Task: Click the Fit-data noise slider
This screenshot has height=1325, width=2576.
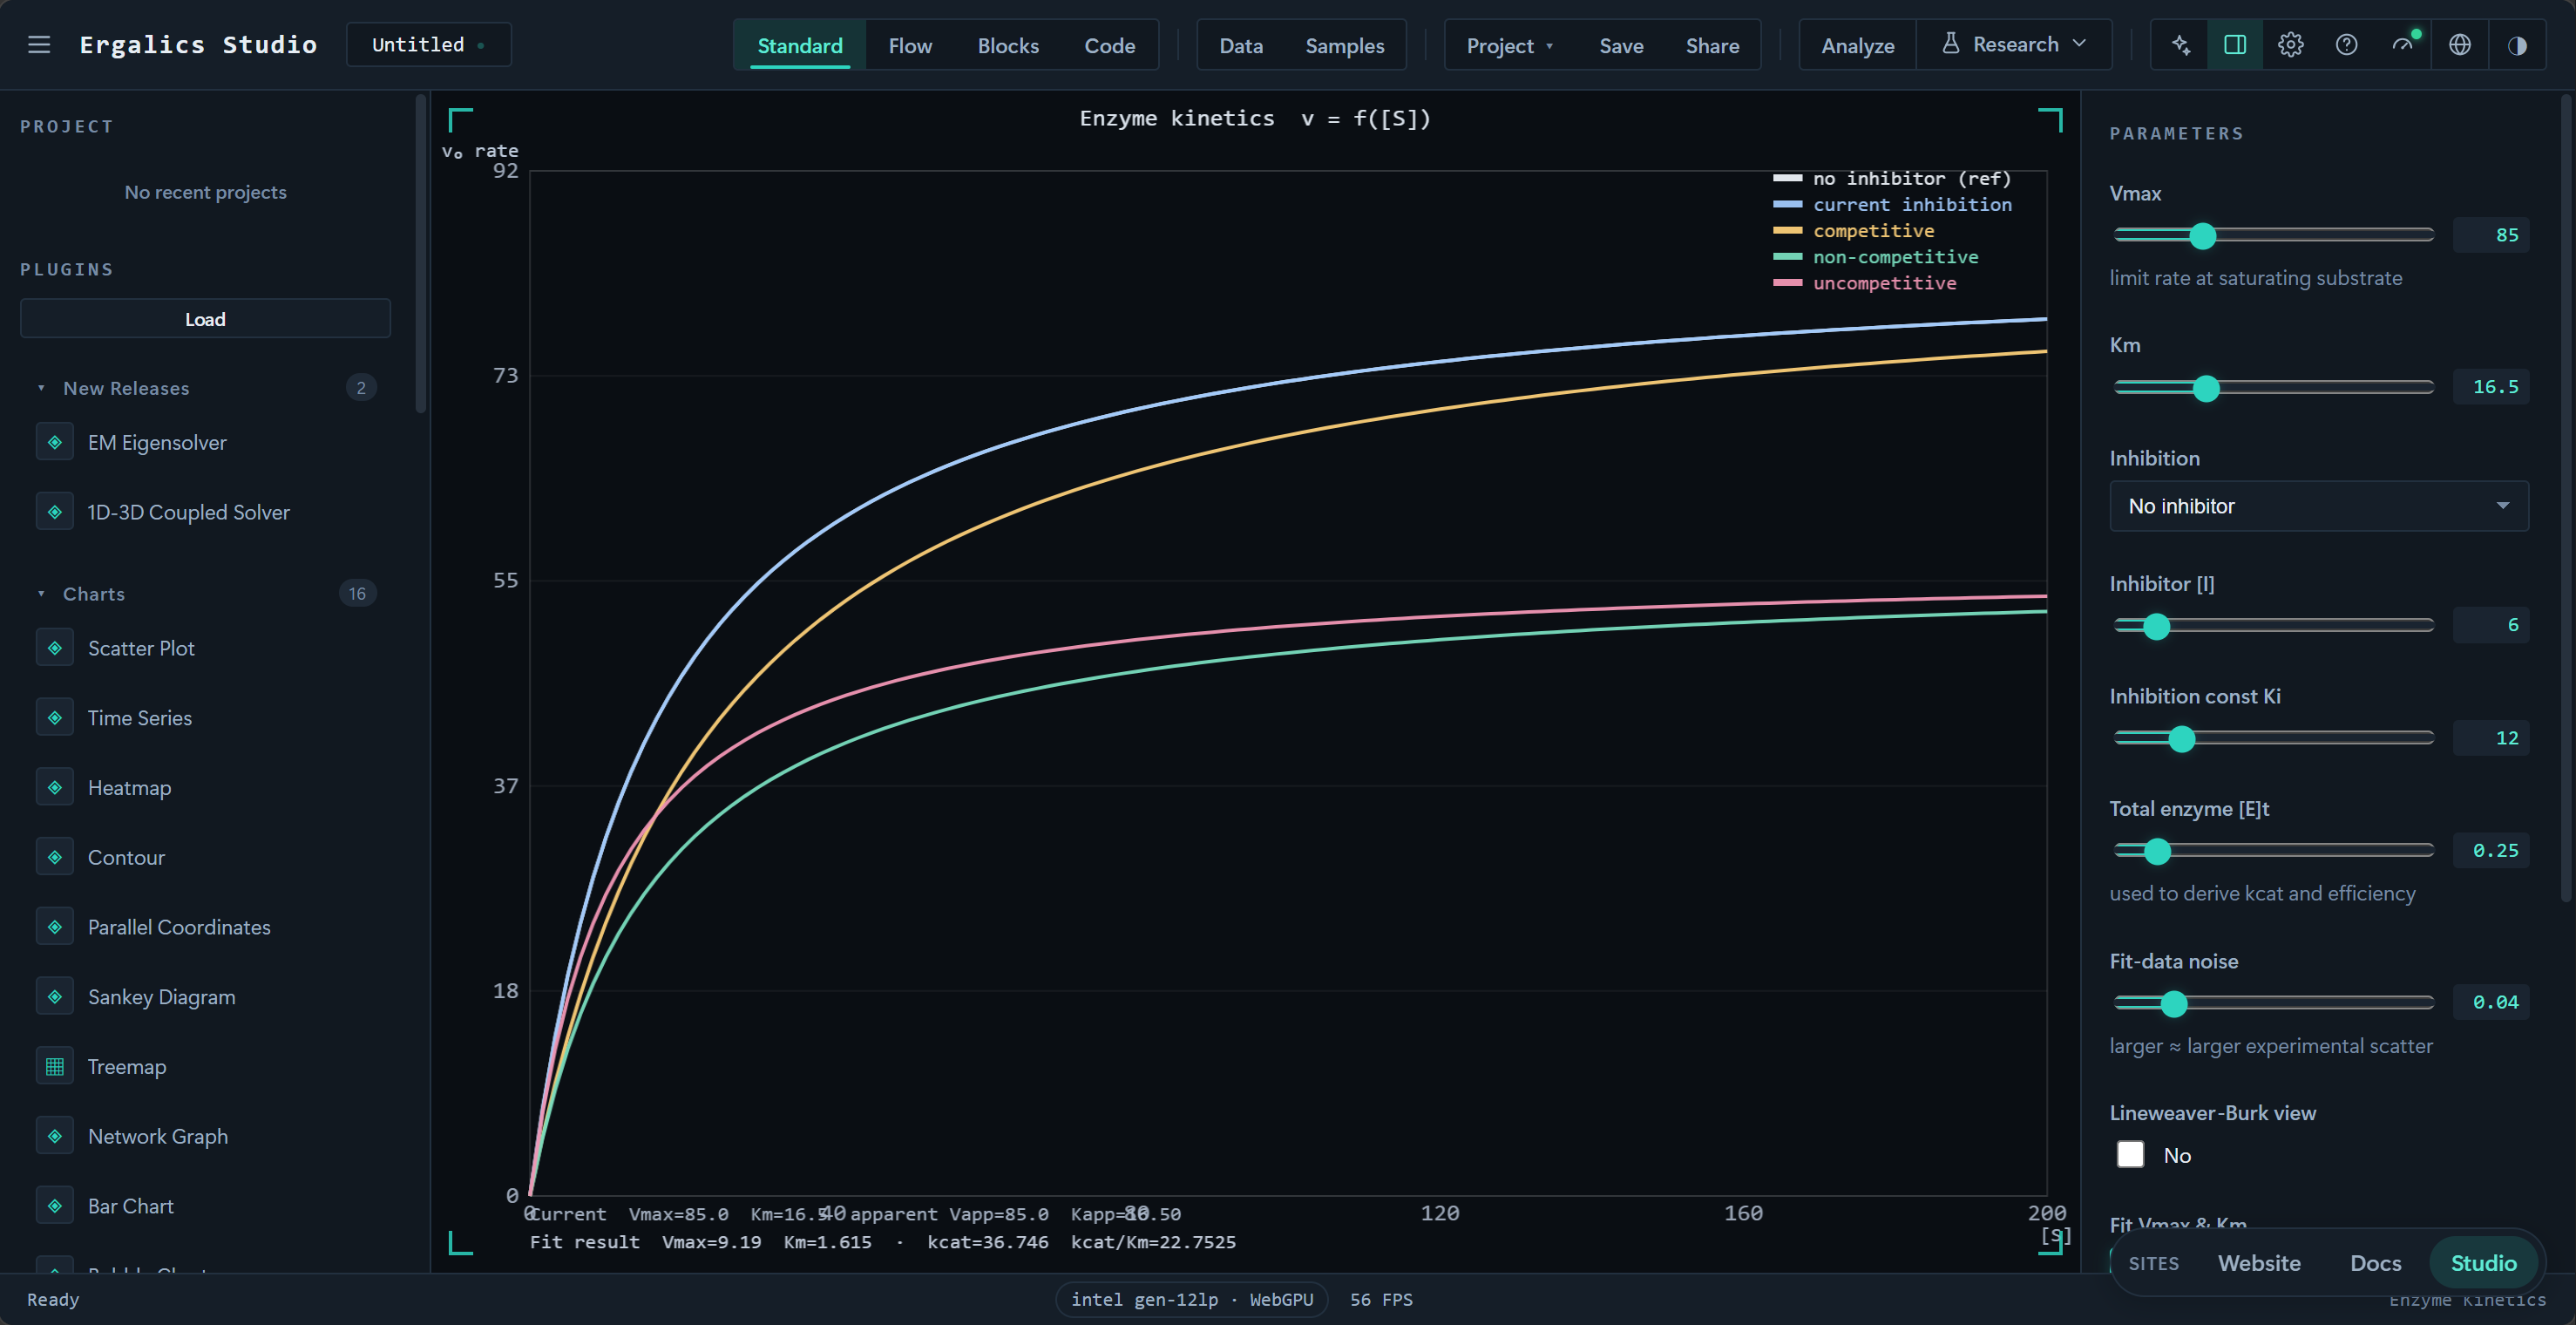Action: pos(2274,1003)
